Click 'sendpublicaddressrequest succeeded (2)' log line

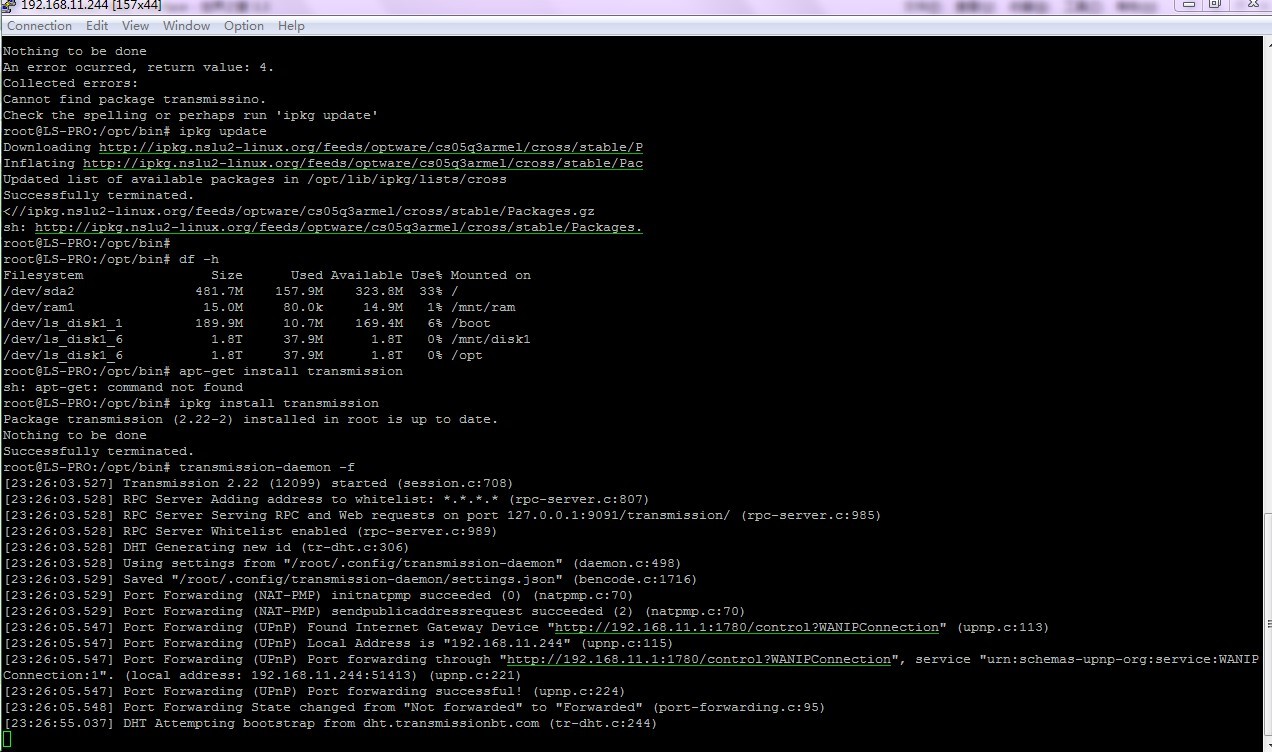coord(375,612)
